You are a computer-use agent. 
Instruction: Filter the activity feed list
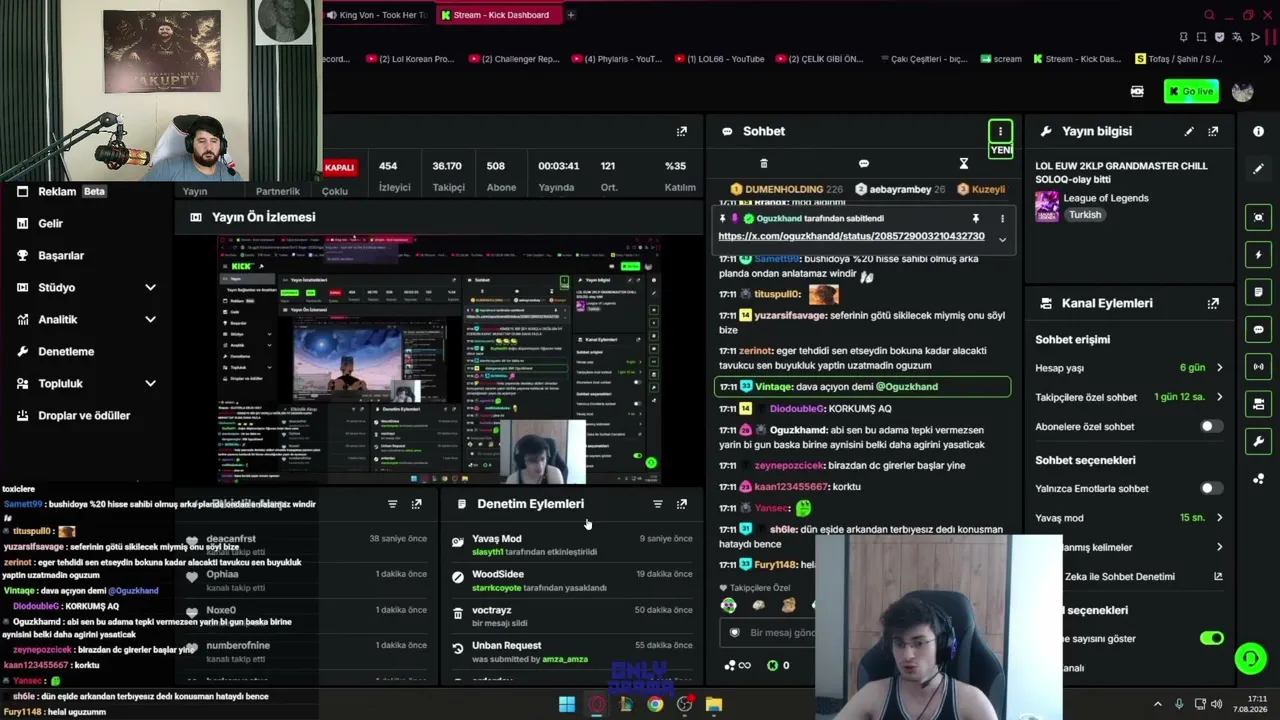[392, 504]
